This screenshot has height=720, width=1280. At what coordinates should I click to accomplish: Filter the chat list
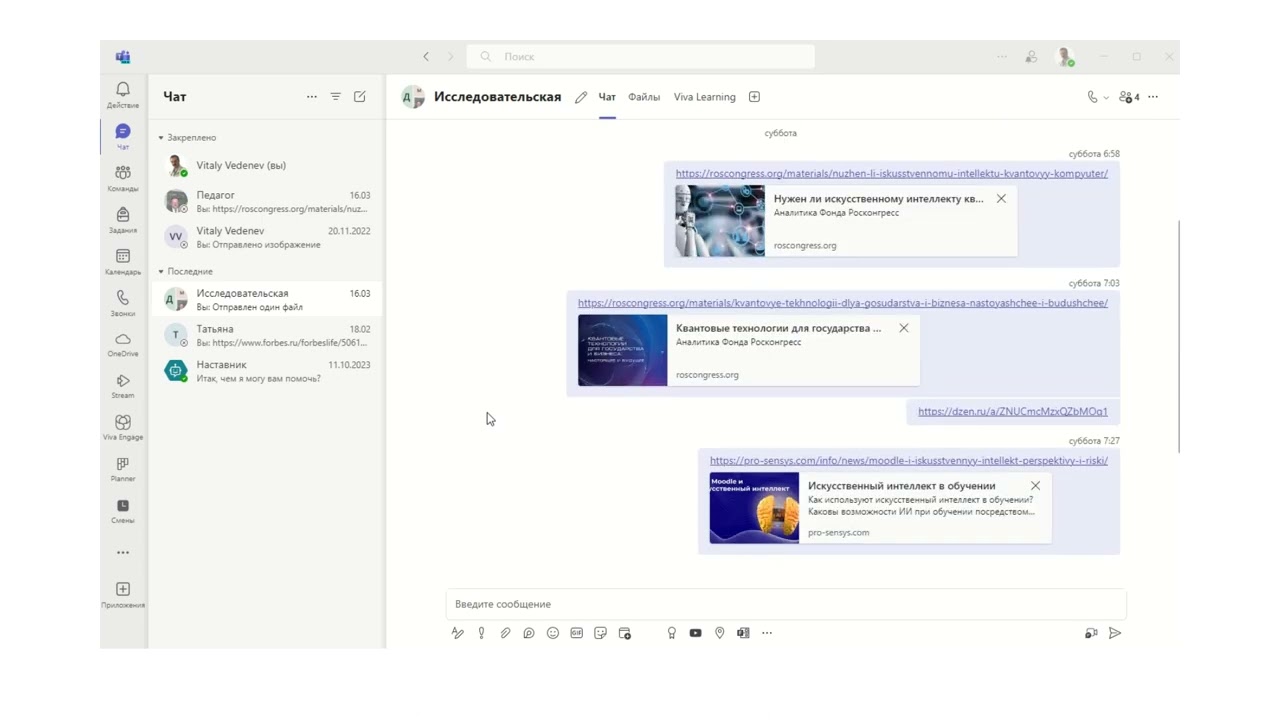pos(336,97)
